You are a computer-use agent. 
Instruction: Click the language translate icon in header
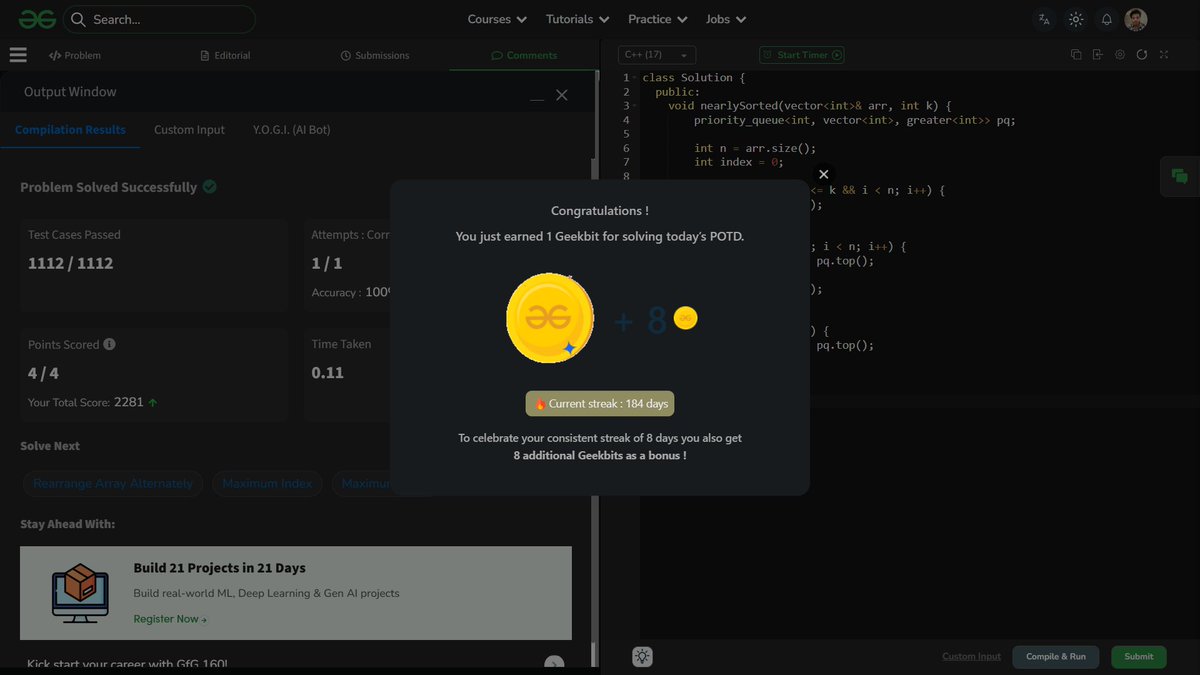tap(1044, 19)
